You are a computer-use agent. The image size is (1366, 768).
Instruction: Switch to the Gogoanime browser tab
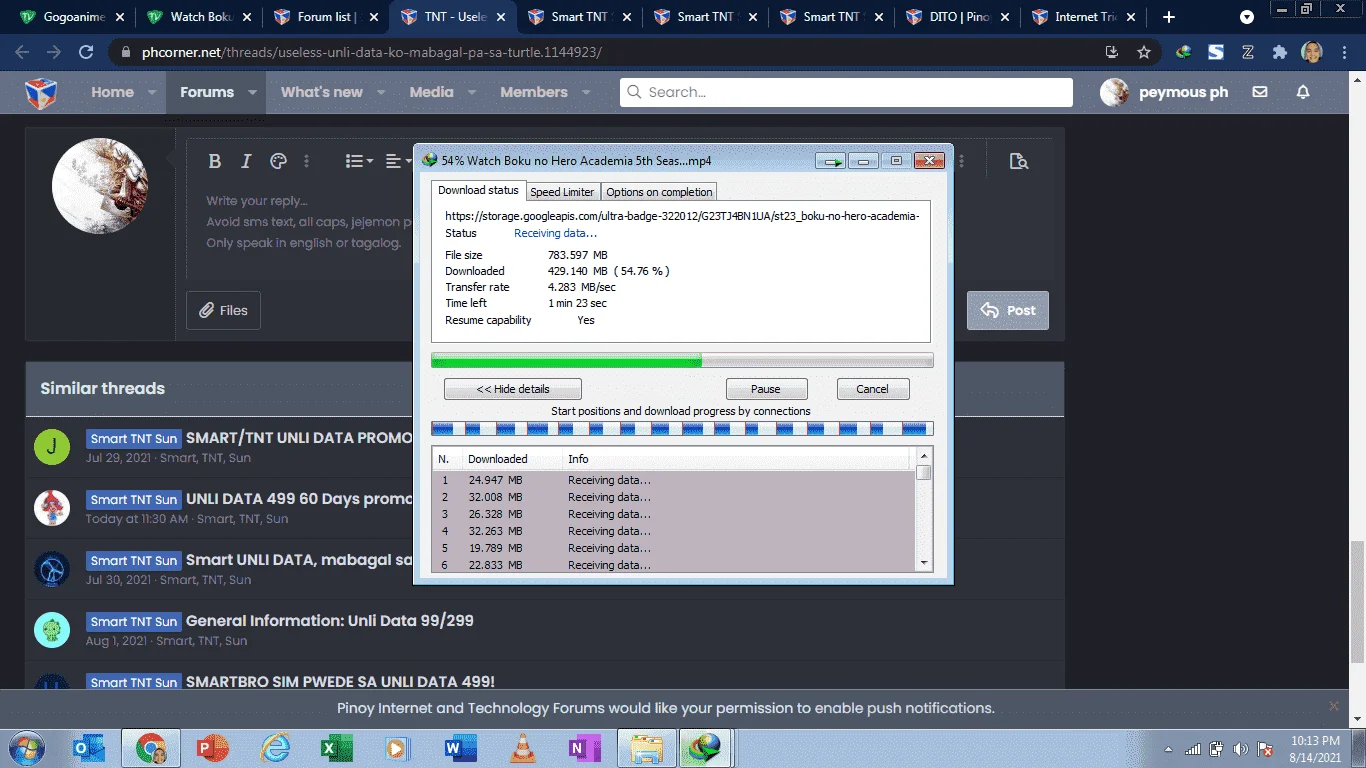pos(73,17)
